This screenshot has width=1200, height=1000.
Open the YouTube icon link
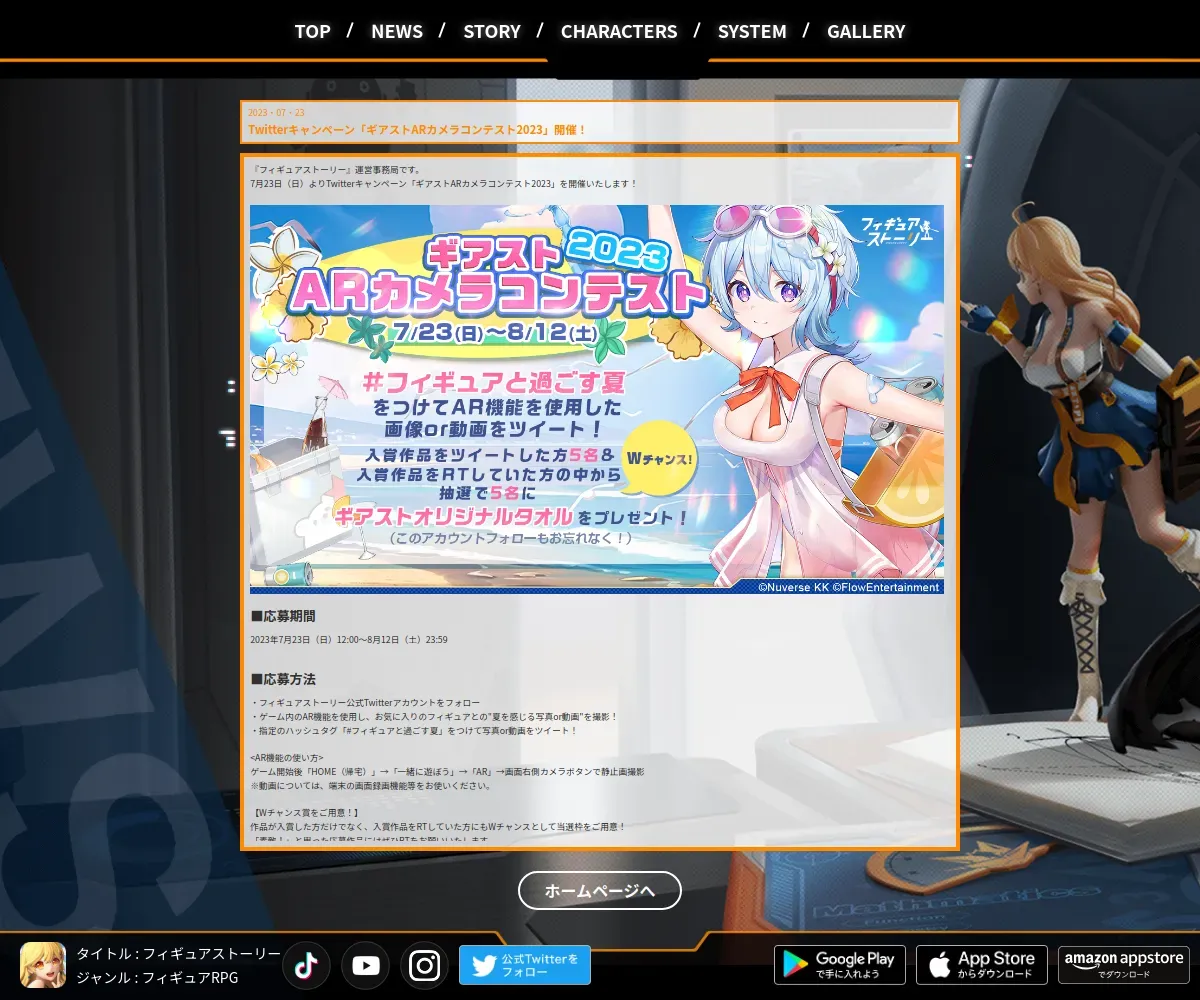(x=365, y=965)
